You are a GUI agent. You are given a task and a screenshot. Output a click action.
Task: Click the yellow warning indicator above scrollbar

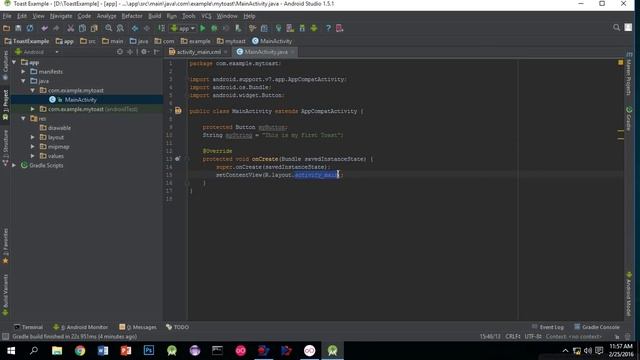coord(620,62)
